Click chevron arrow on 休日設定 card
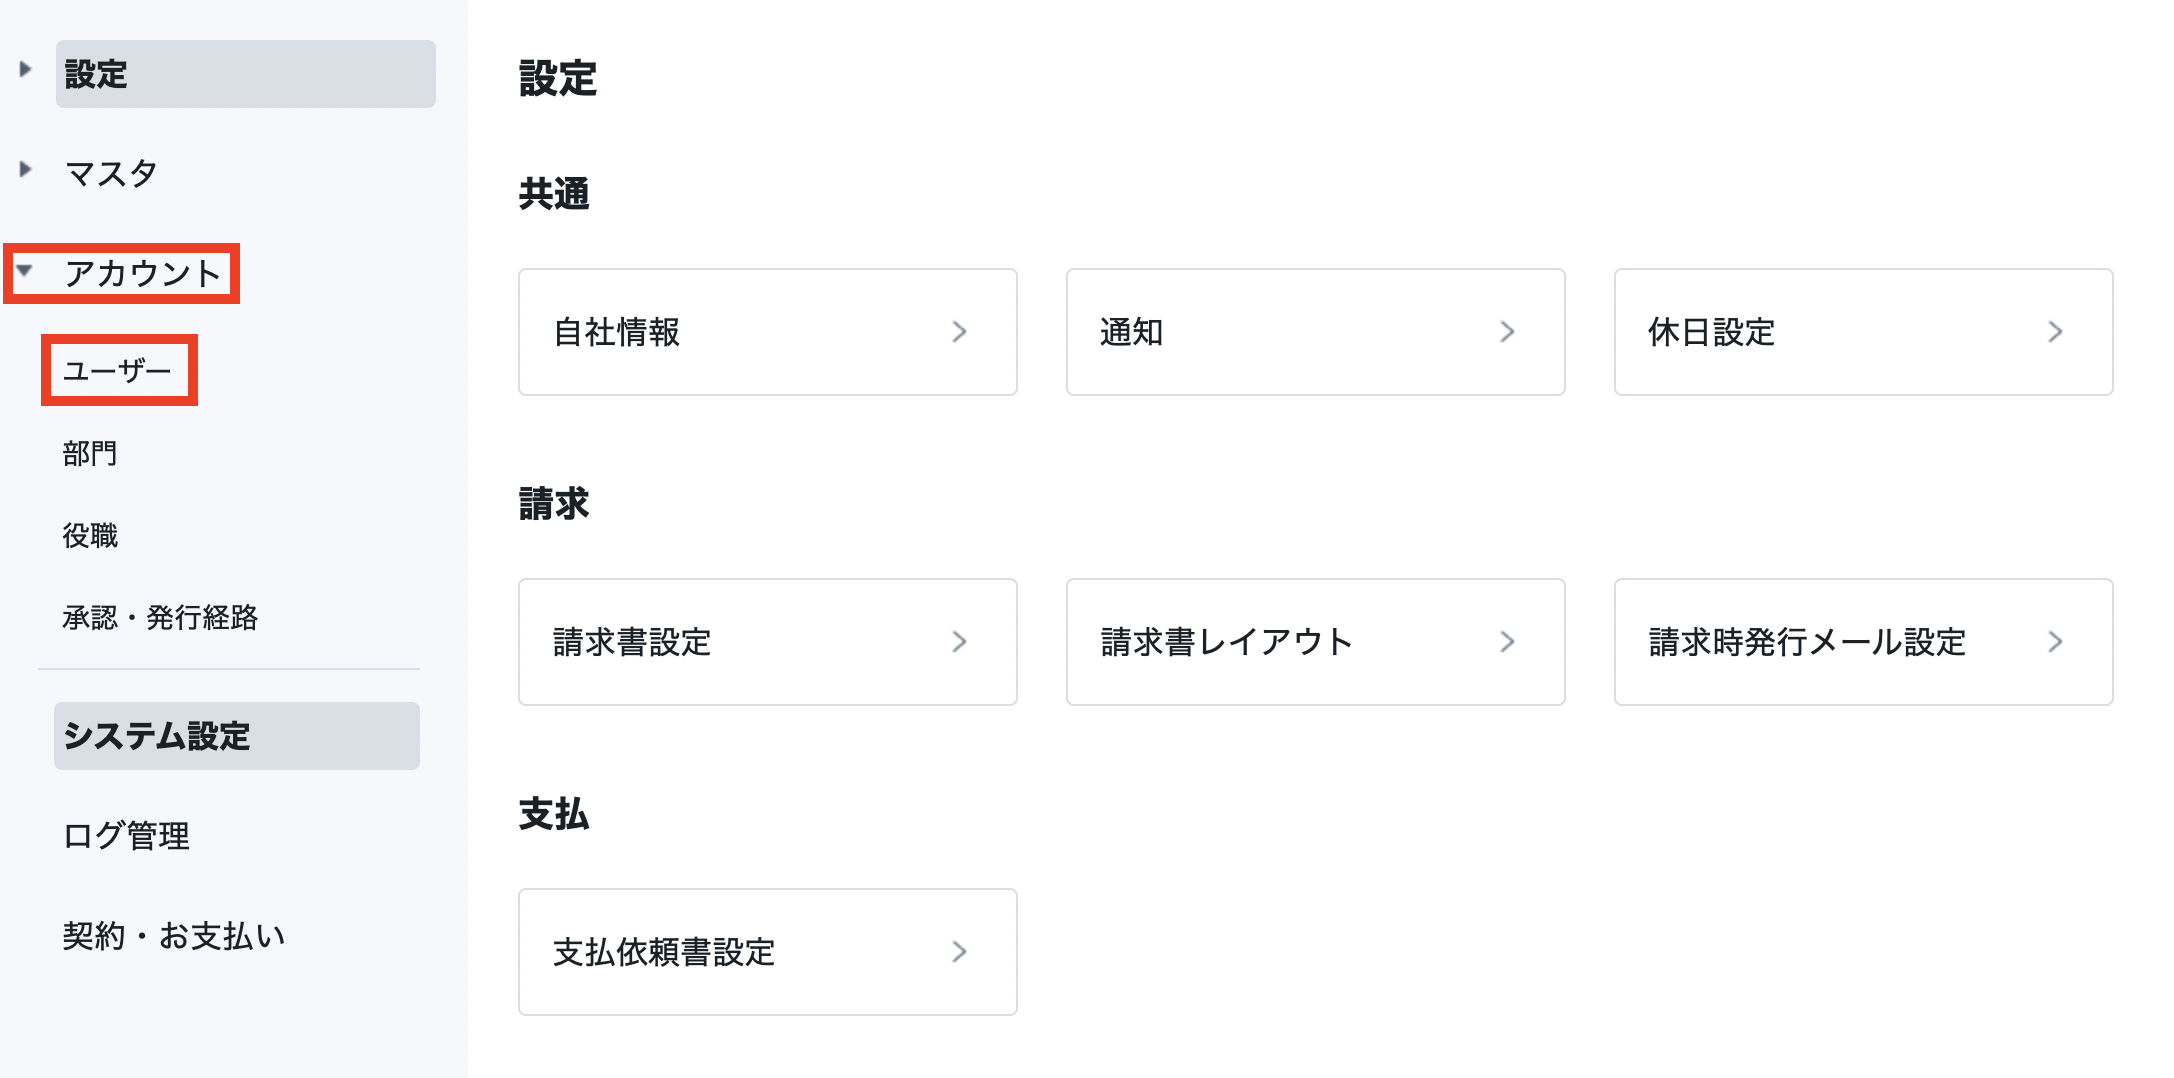Screen dimensions: 2174x1078 (2055, 332)
